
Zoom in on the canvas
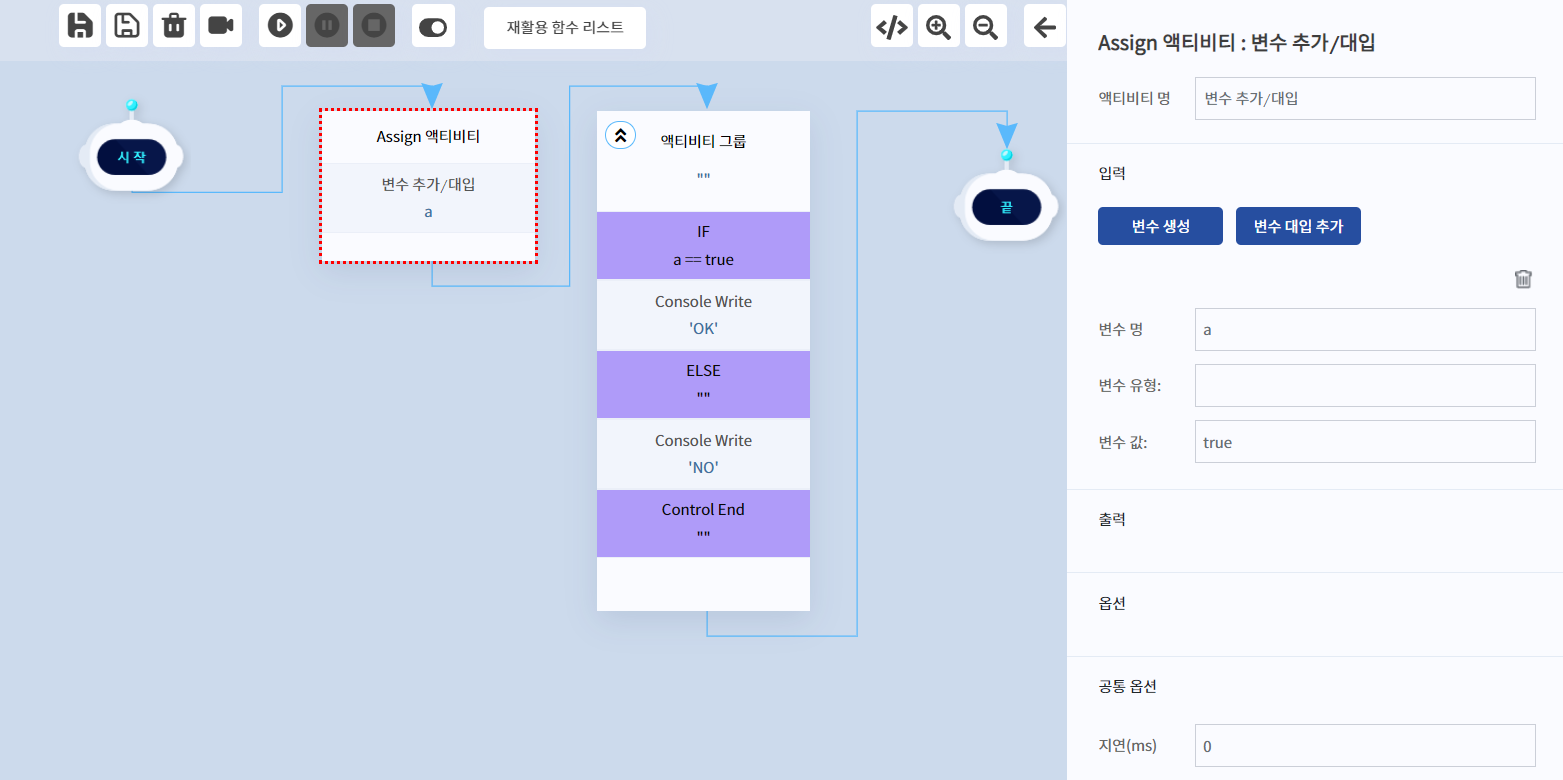939,27
